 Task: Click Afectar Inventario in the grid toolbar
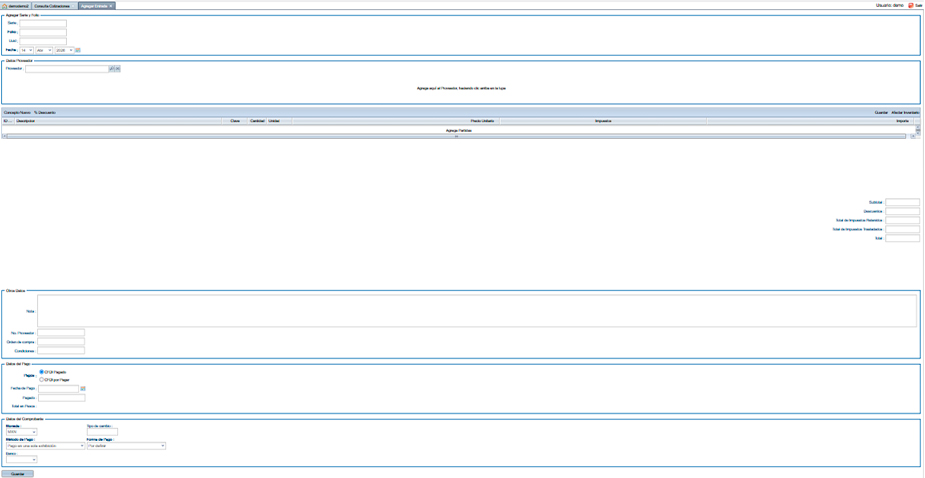coord(905,112)
